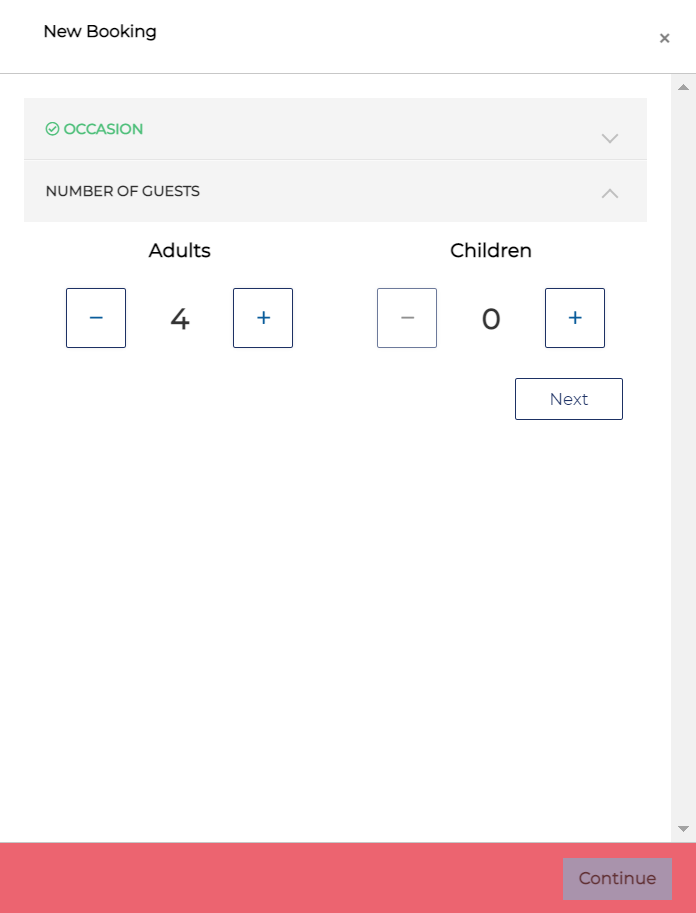Collapse the Number of Guests chevron
696x913 pixels.
[609, 193]
